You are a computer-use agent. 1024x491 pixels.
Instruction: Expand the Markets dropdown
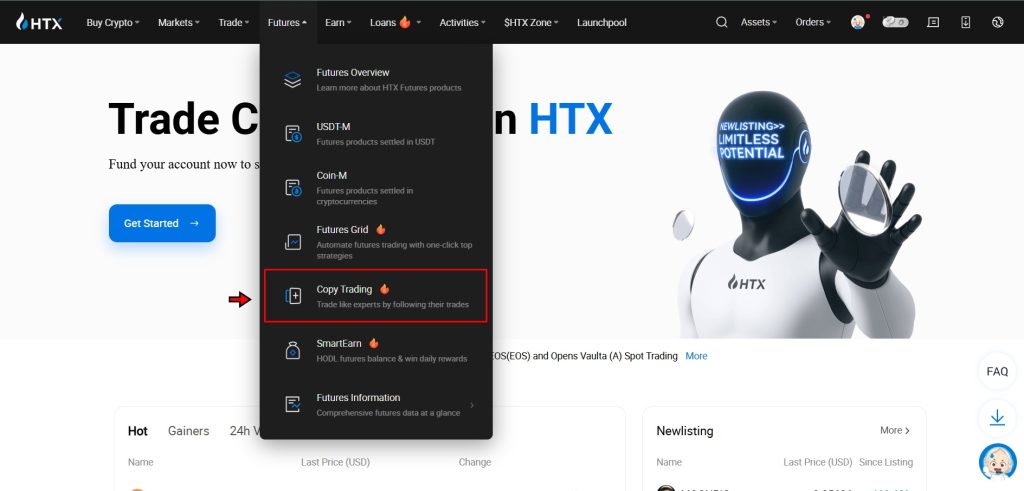click(x=178, y=22)
